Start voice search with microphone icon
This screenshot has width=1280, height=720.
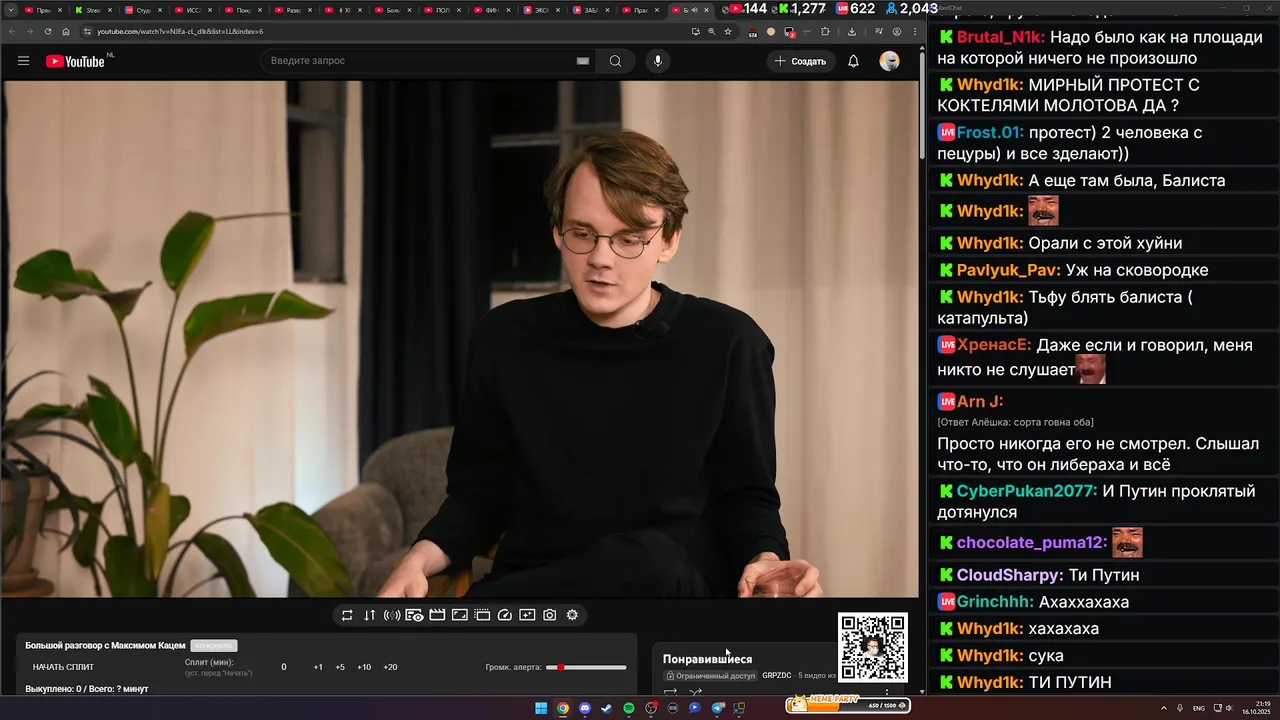[x=657, y=61]
